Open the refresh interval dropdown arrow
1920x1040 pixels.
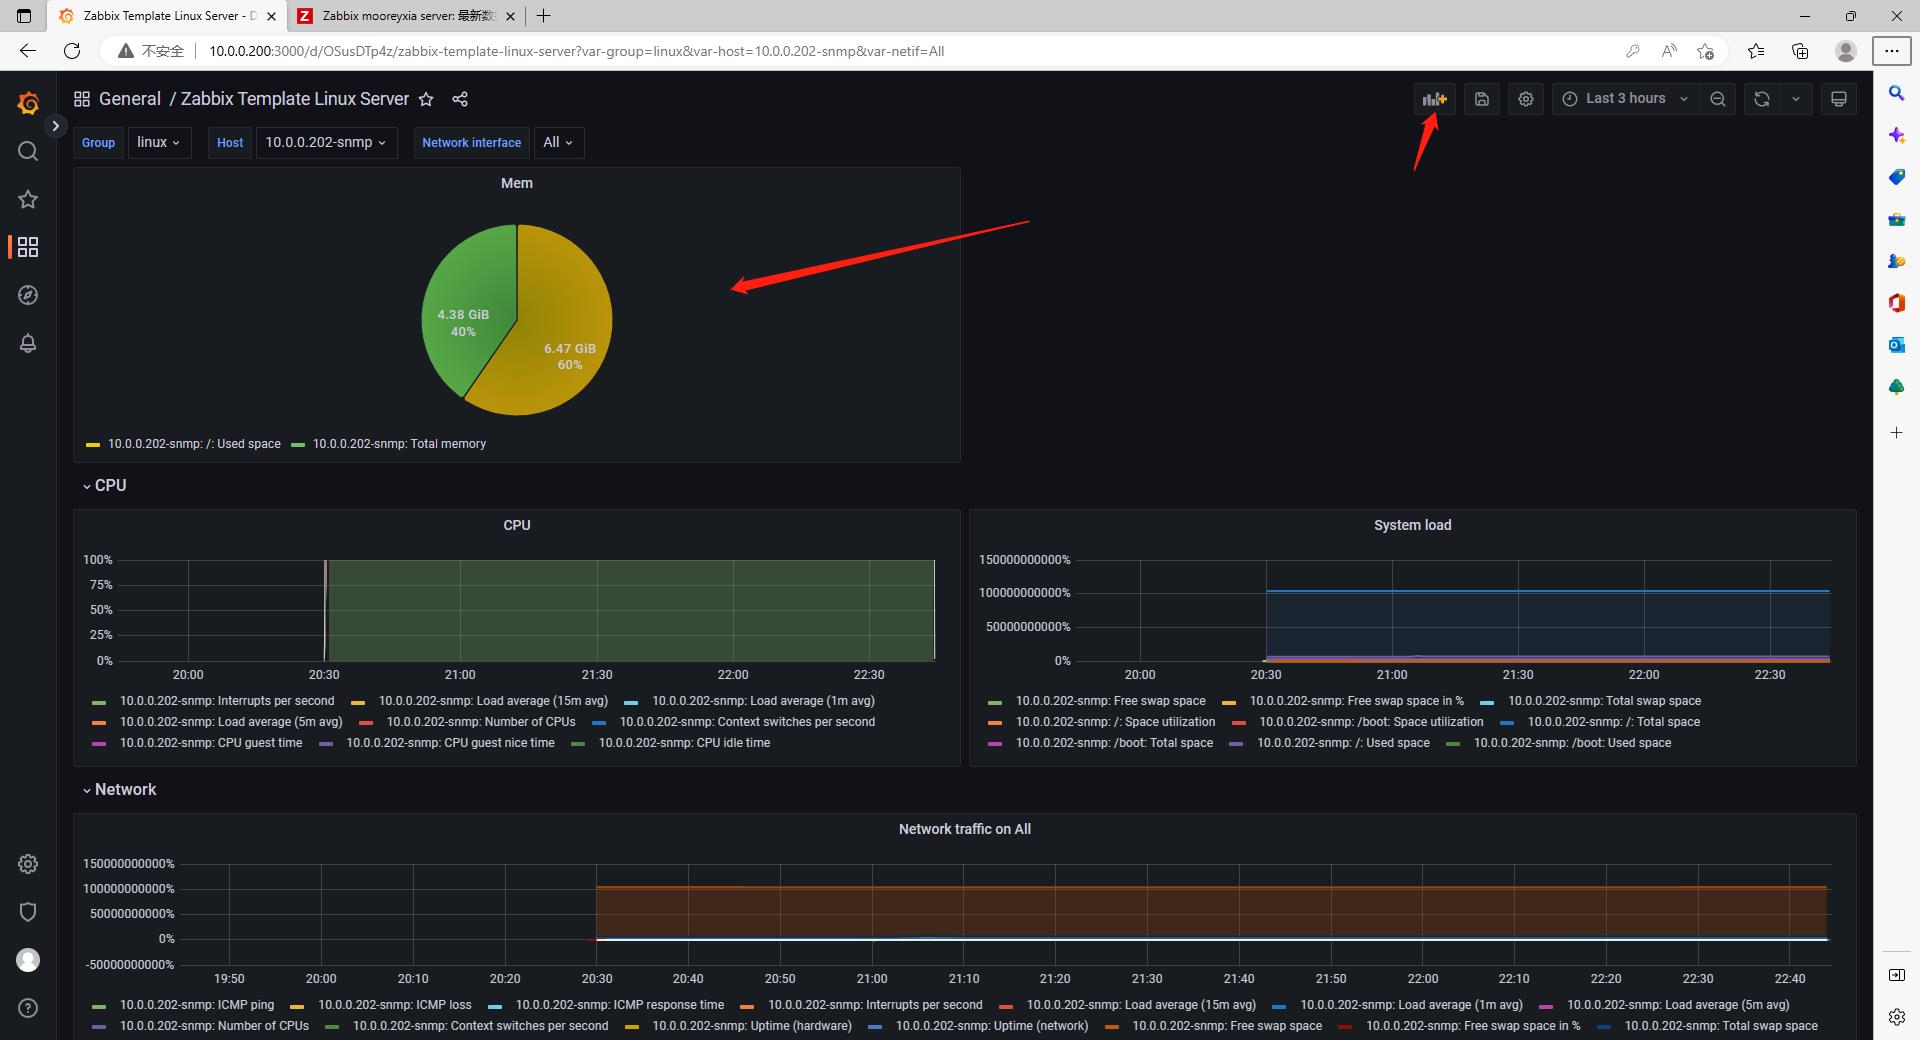[x=1796, y=99]
